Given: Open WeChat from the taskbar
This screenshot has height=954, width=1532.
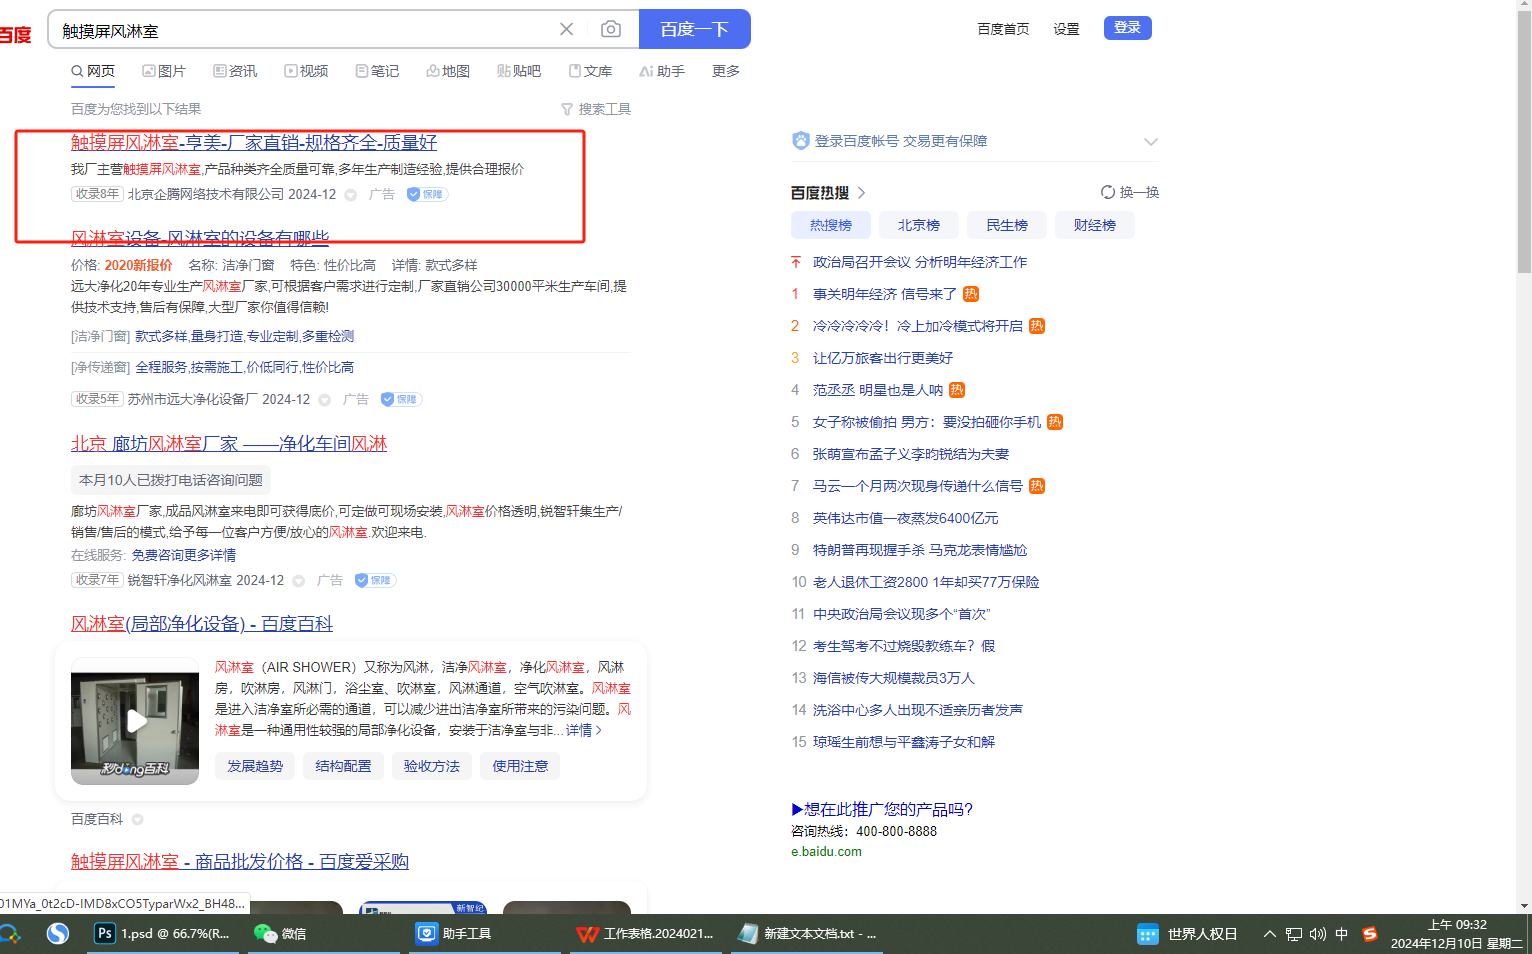Looking at the screenshot, I should pos(280,933).
